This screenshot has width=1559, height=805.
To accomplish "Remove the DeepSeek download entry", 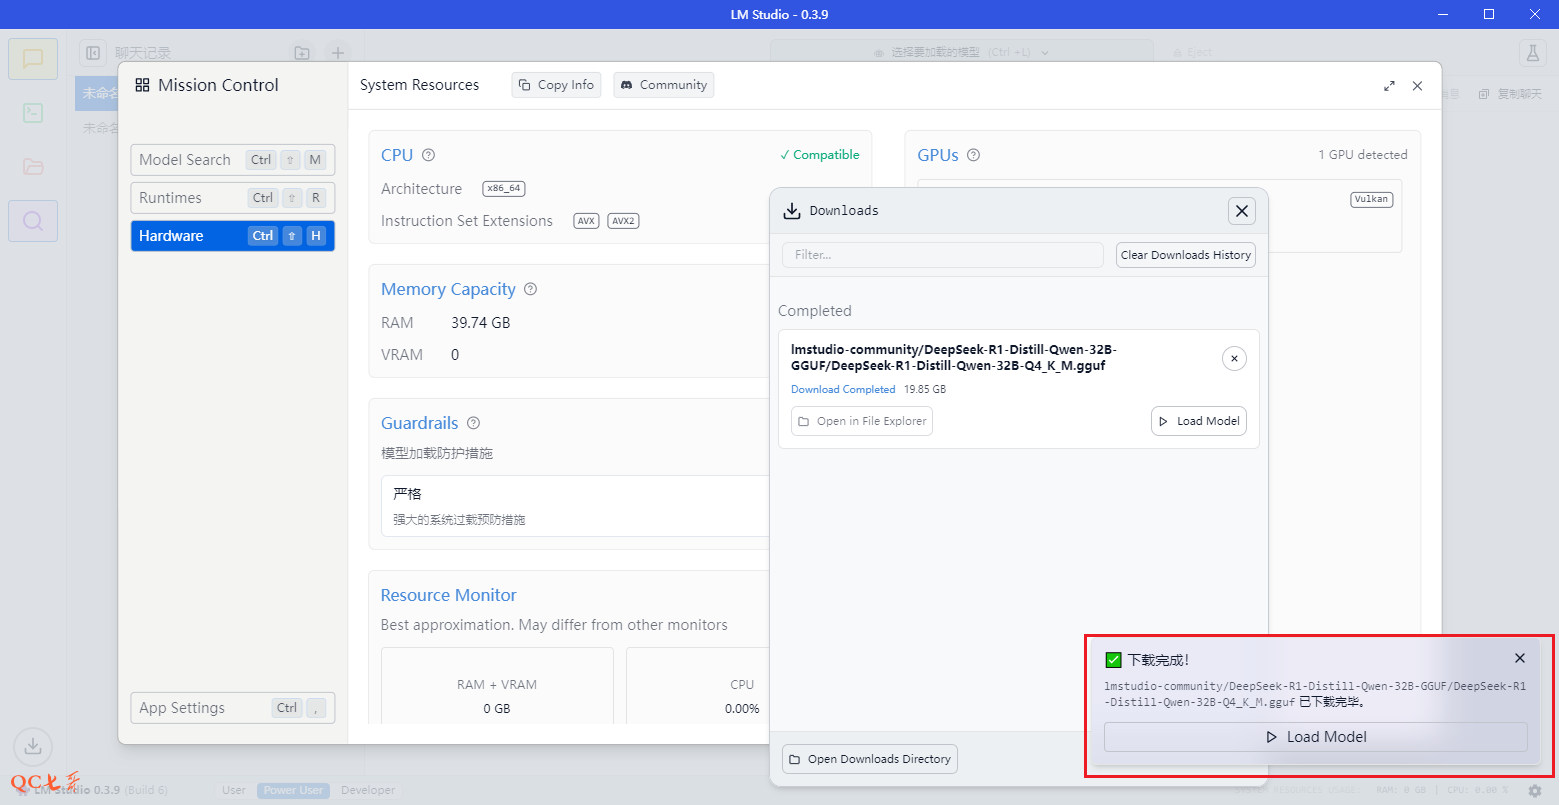I will (x=1234, y=358).
